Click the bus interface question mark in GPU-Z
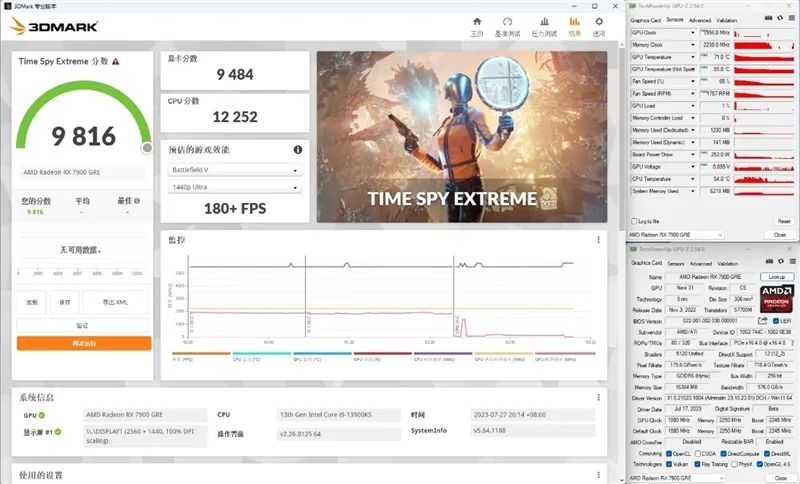The height and width of the screenshot is (484, 800). click(x=792, y=343)
